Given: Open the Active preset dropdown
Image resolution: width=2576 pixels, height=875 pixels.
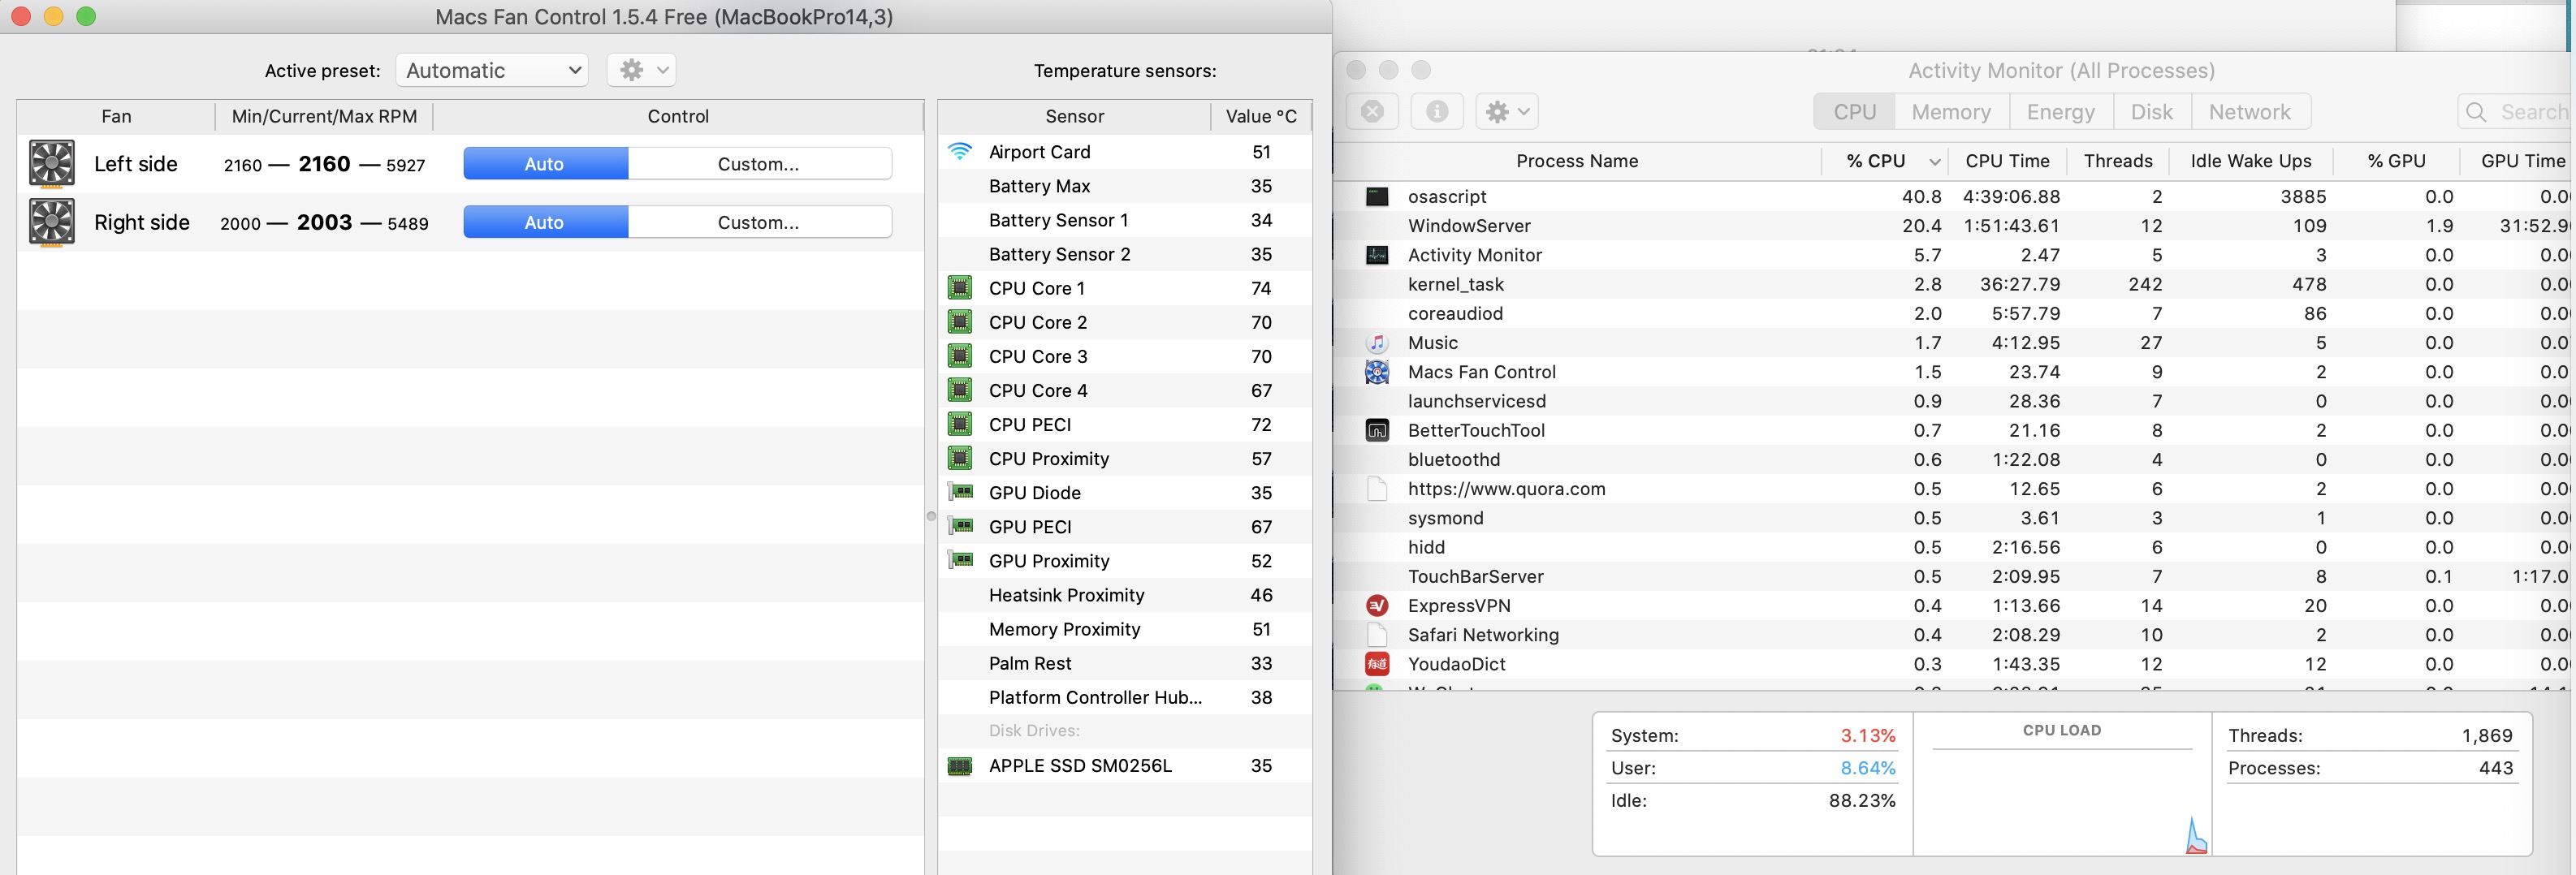Looking at the screenshot, I should [492, 70].
